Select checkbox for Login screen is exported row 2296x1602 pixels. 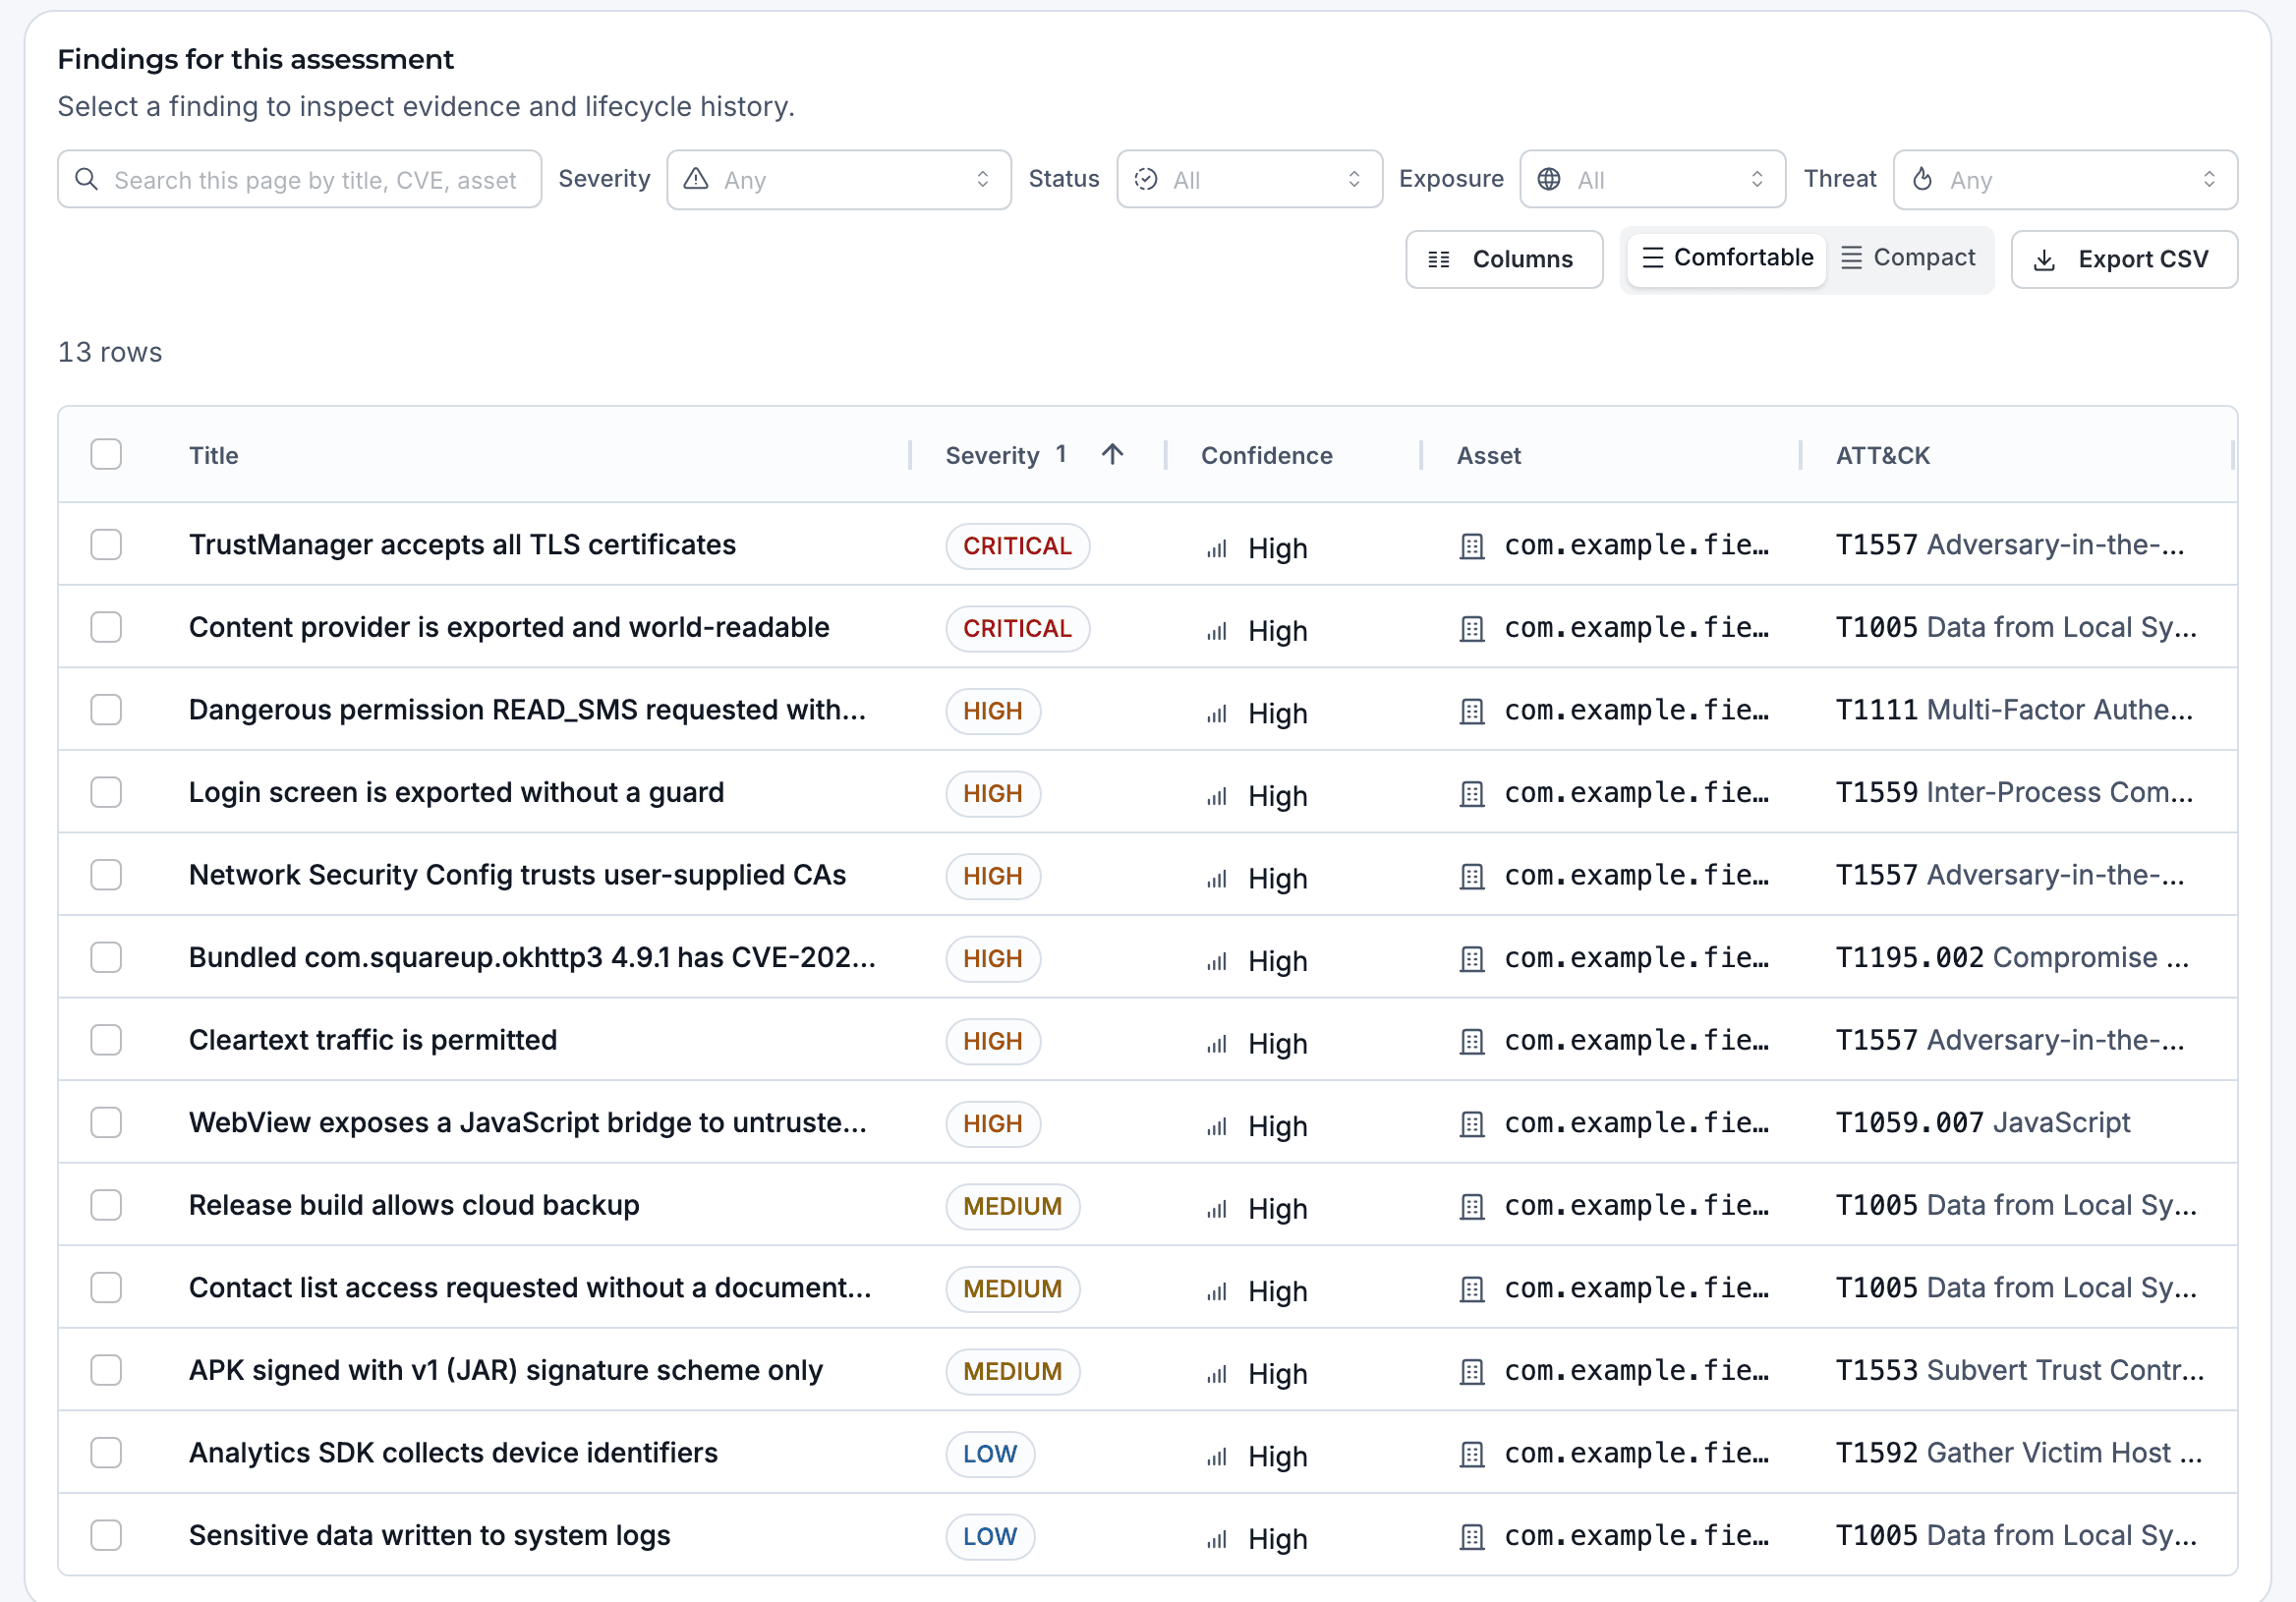click(x=106, y=792)
